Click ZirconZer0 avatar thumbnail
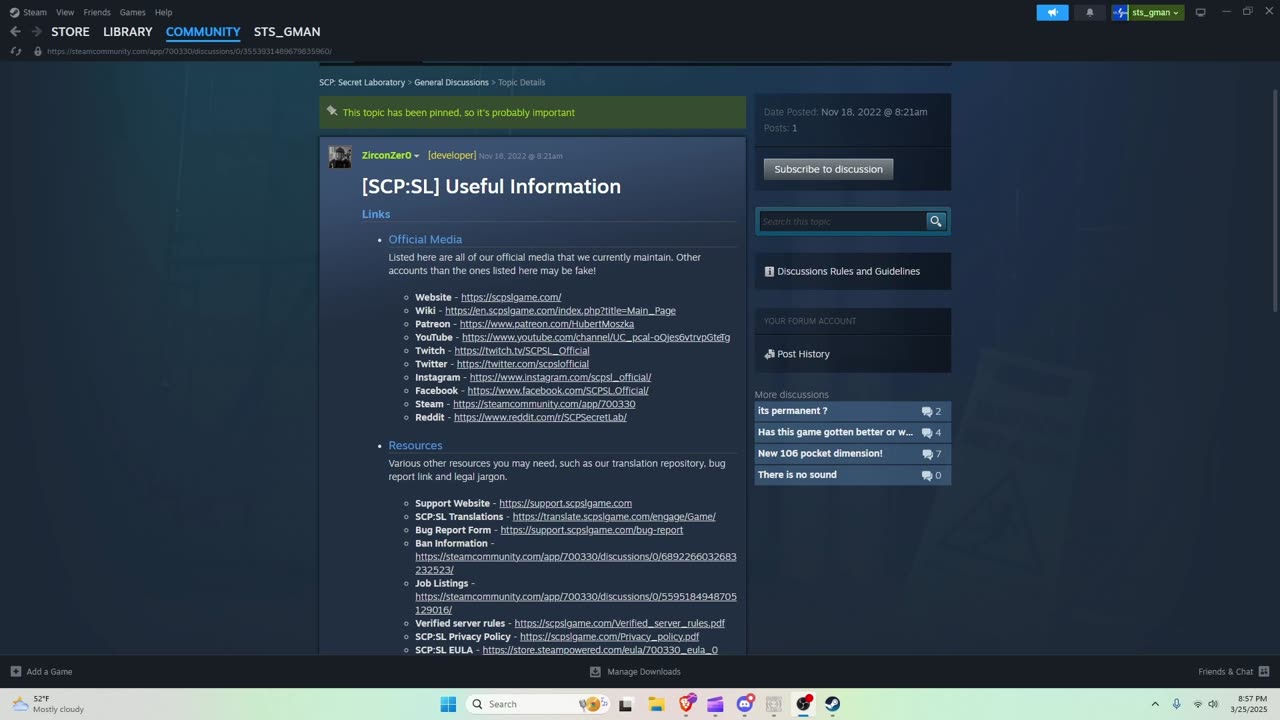This screenshot has height=720, width=1280. tap(340, 156)
